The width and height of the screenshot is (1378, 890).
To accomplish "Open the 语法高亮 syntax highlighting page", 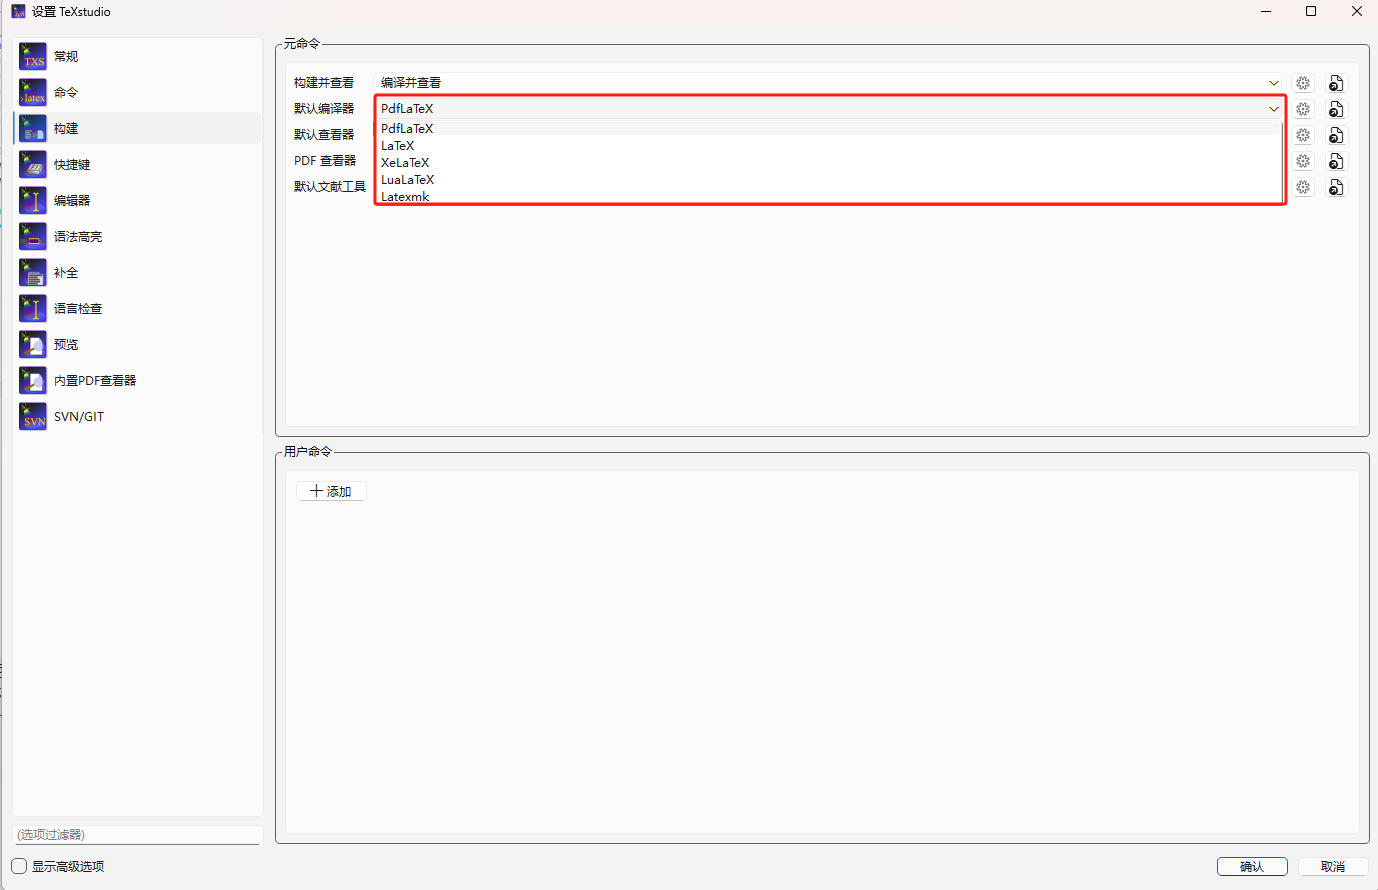I will (138, 236).
